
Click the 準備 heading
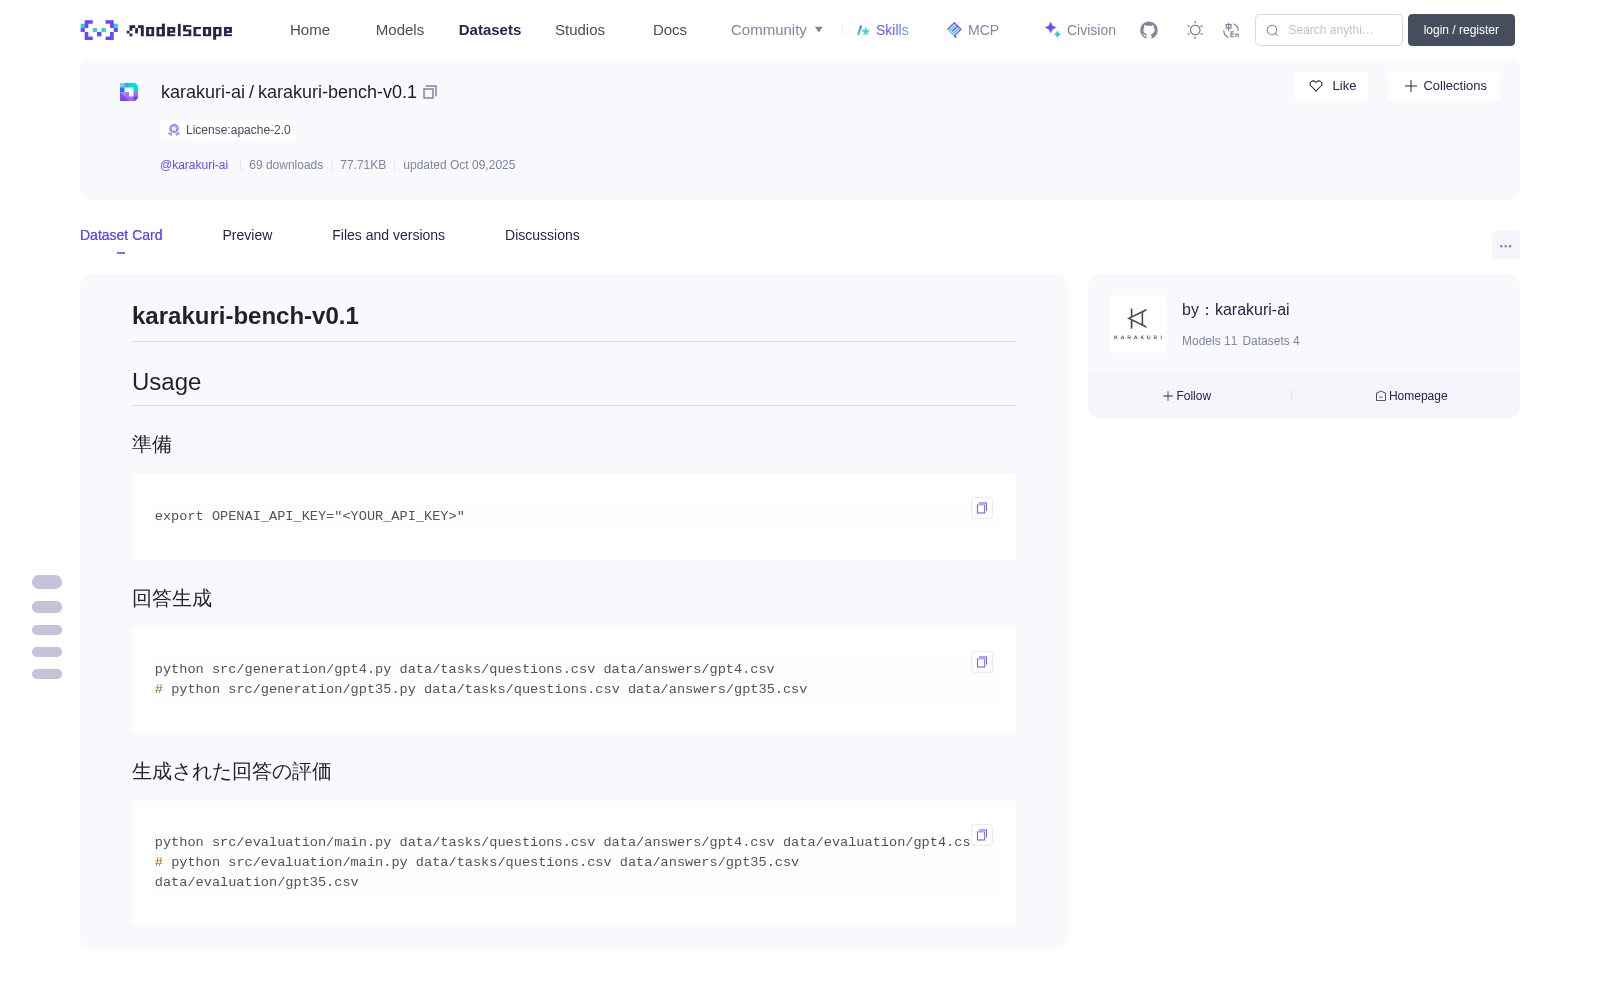click(152, 444)
